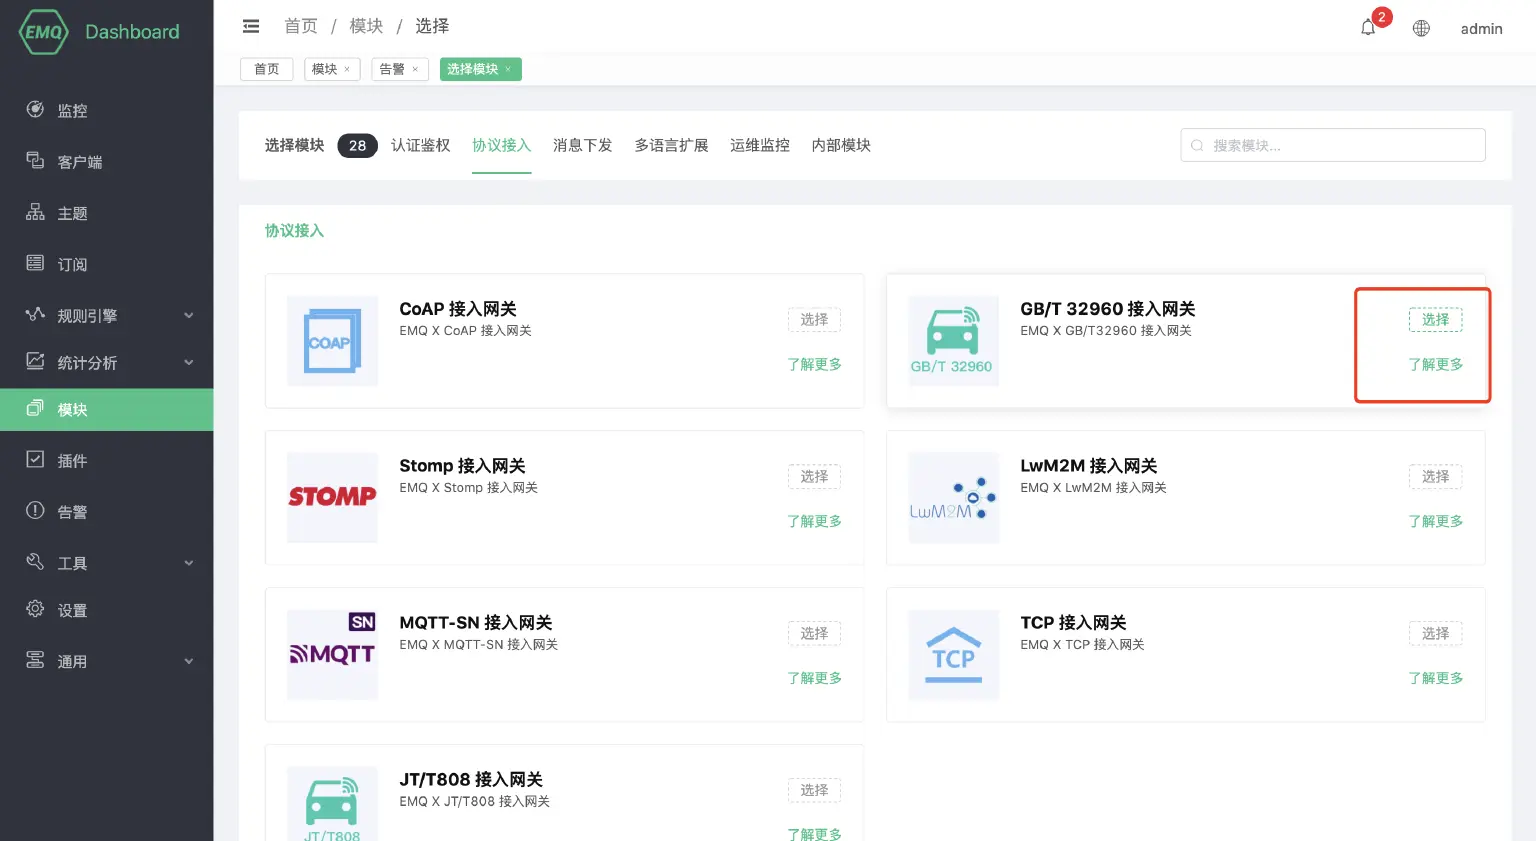Open the admin user menu
The height and width of the screenshot is (841, 1536).
(1481, 29)
